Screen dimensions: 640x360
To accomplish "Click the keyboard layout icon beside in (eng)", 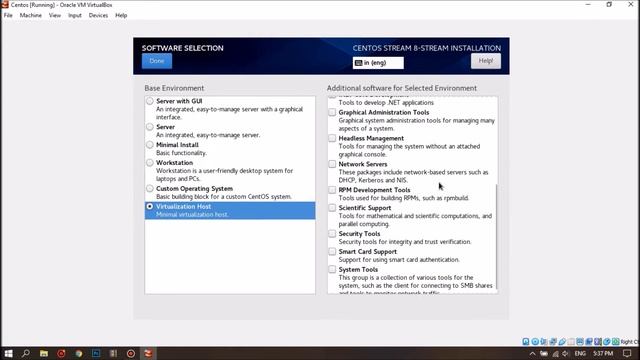I will [x=358, y=63].
